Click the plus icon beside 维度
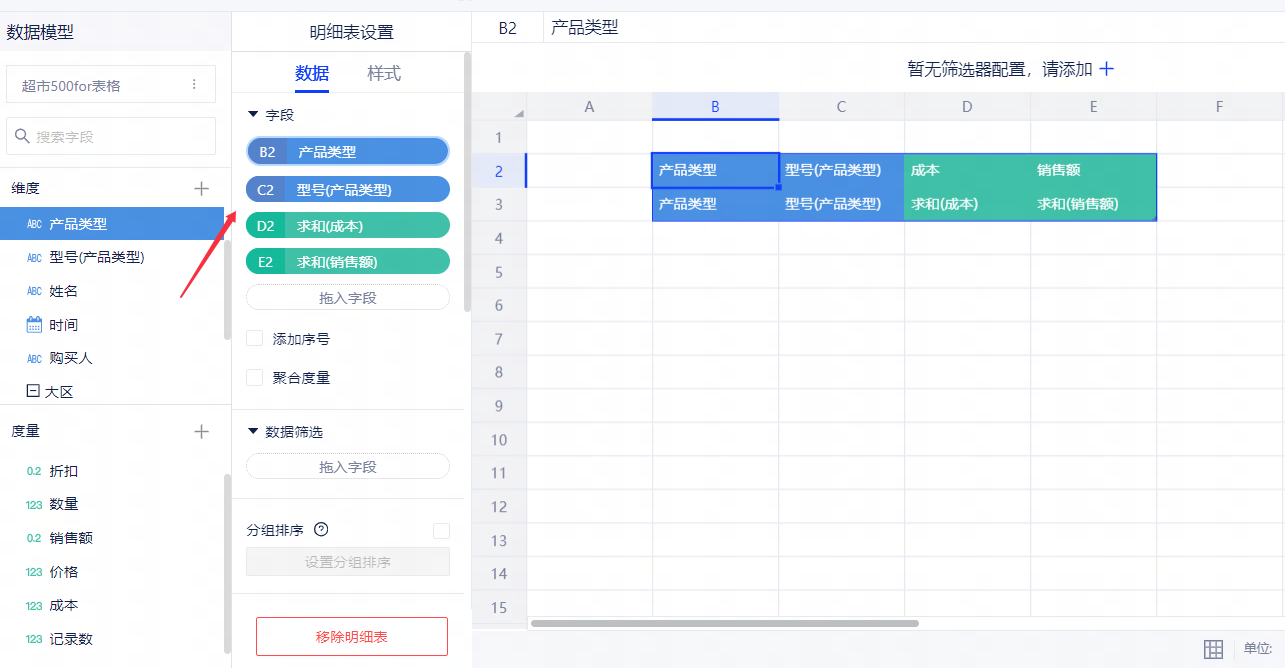1285x668 pixels. (201, 188)
